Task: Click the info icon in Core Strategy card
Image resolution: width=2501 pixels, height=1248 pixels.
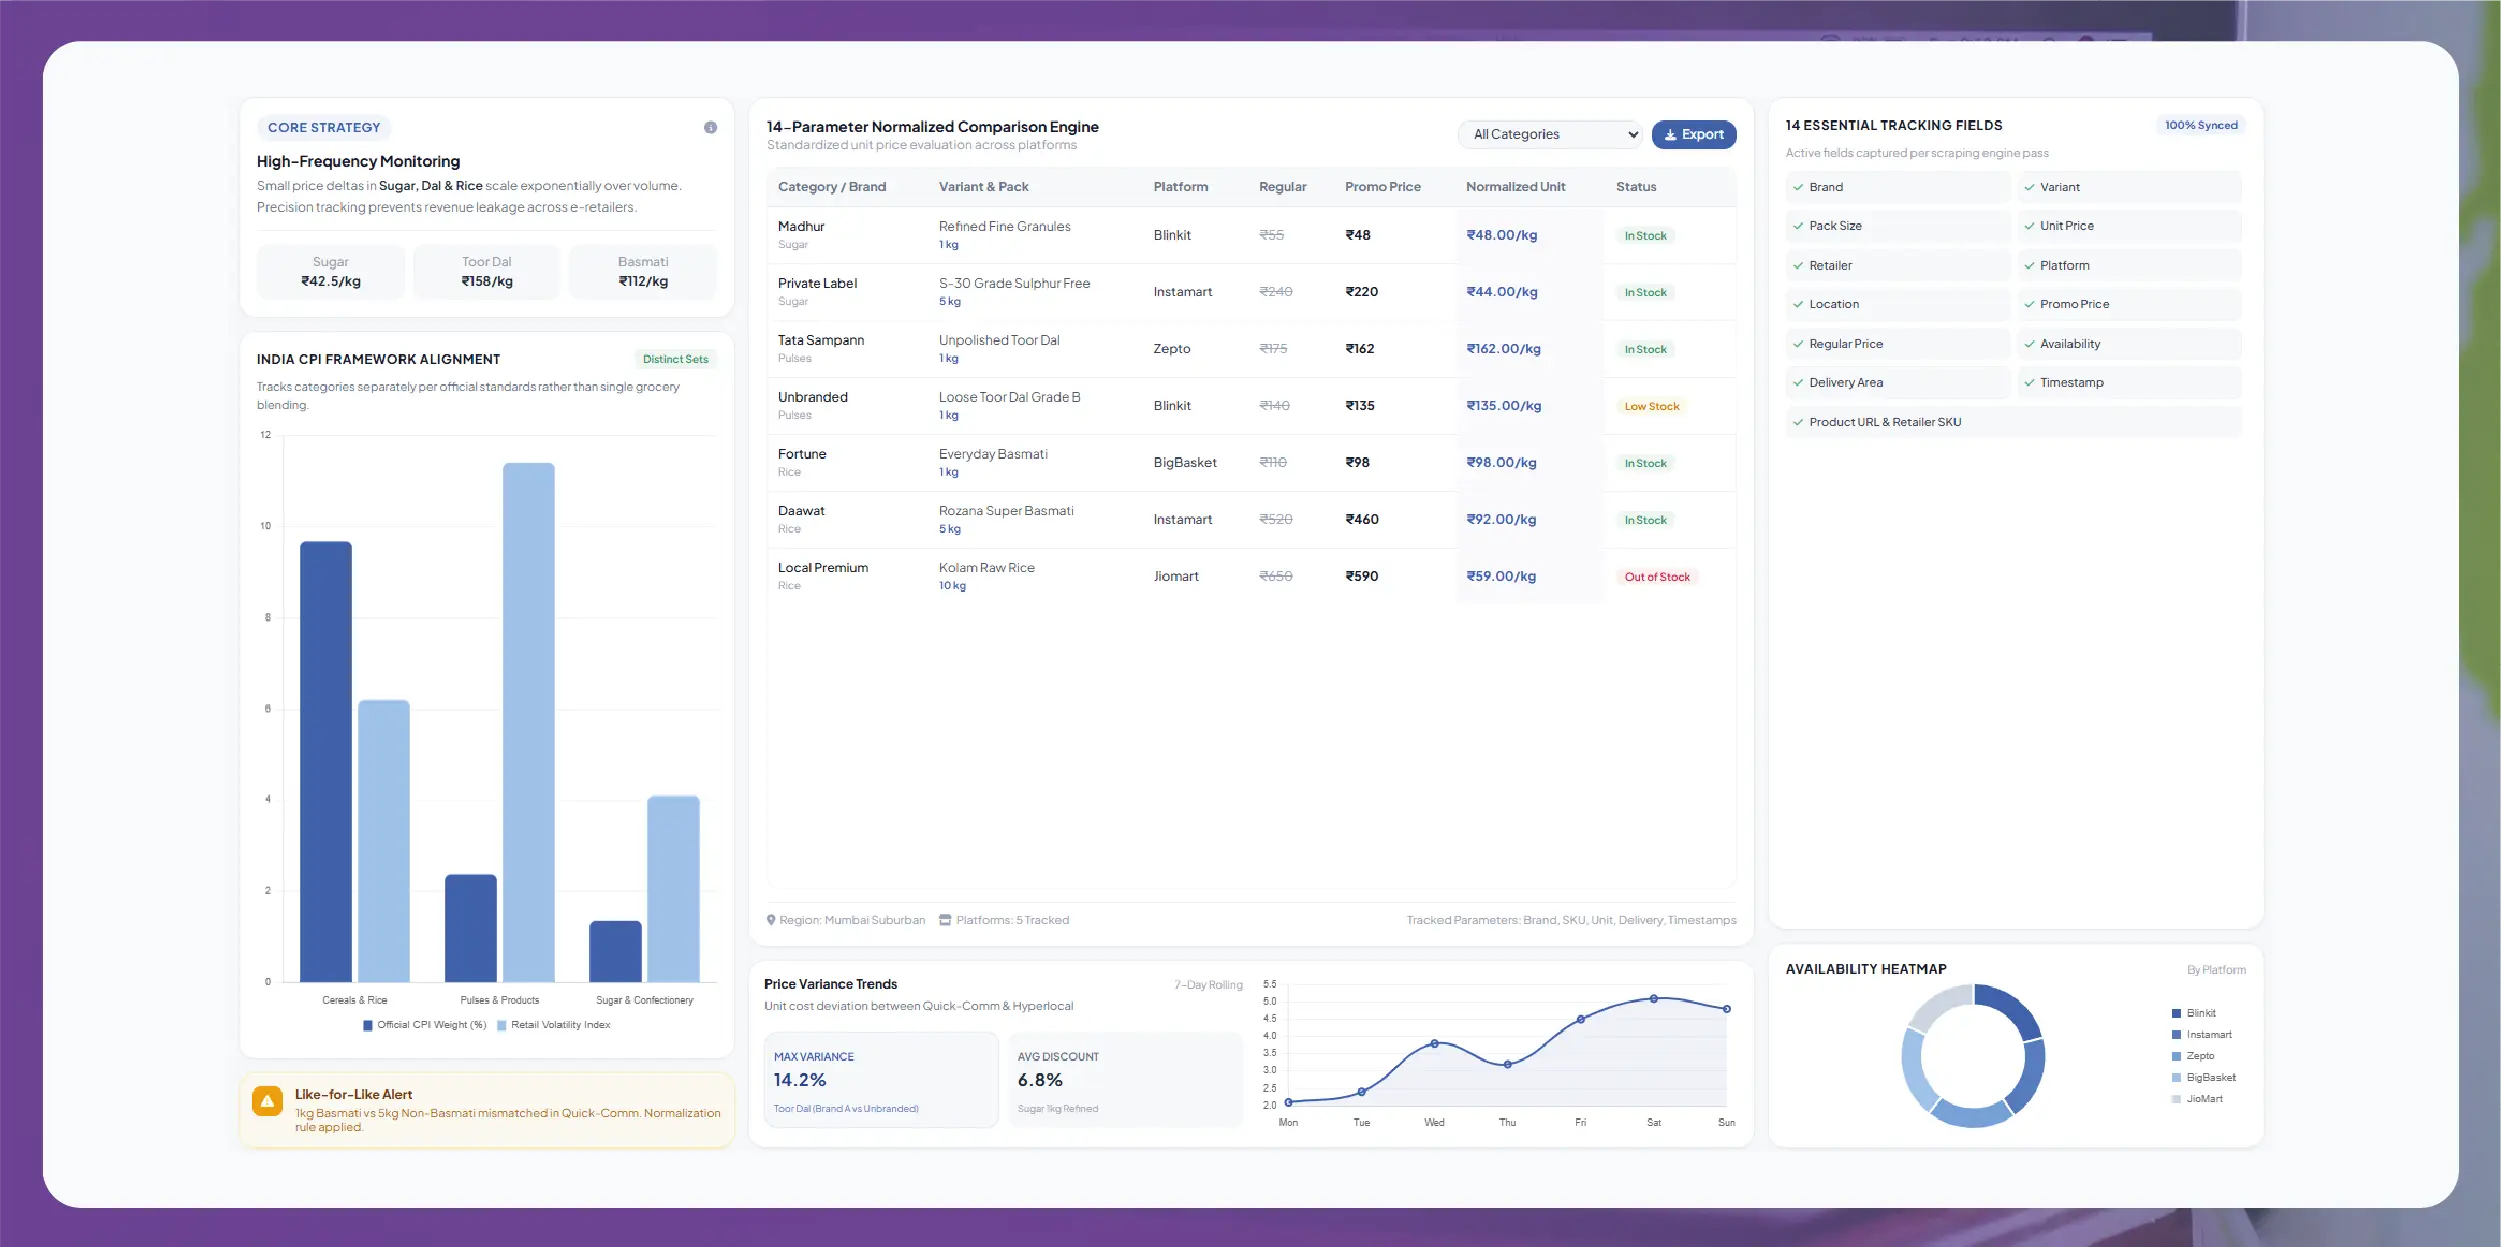Action: 710,128
